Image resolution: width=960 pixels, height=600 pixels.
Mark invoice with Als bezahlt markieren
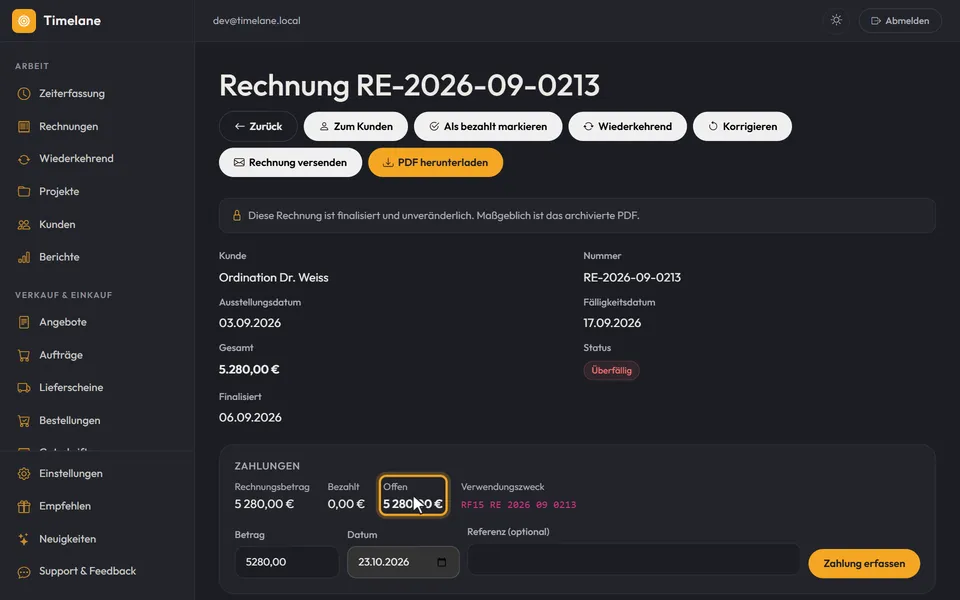[x=488, y=126]
